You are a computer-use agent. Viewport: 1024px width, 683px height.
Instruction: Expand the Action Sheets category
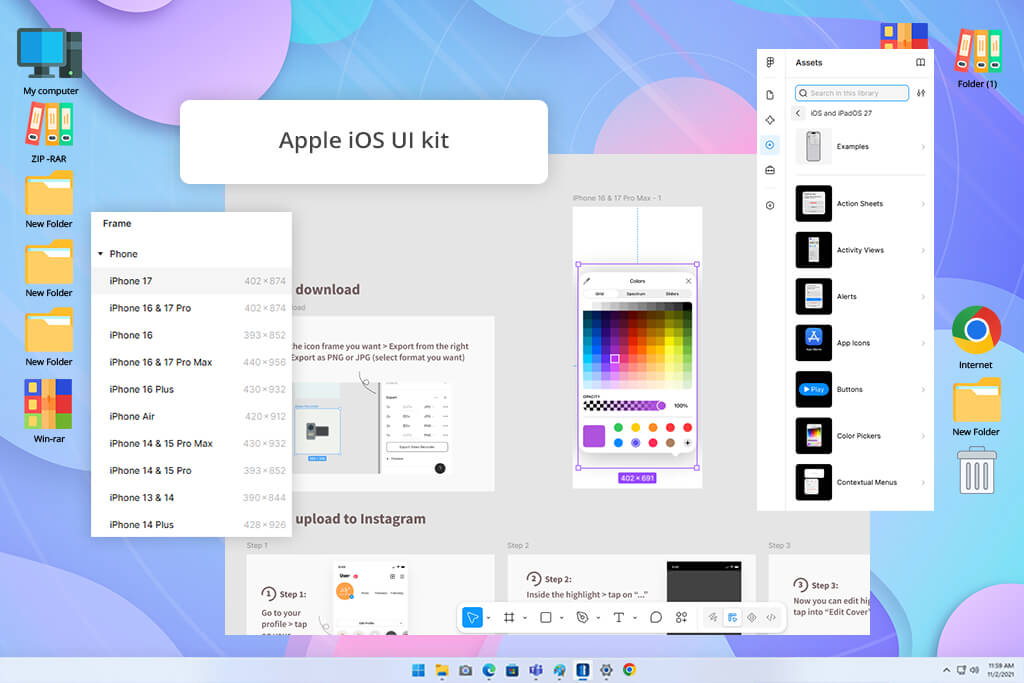pyautogui.click(x=861, y=204)
